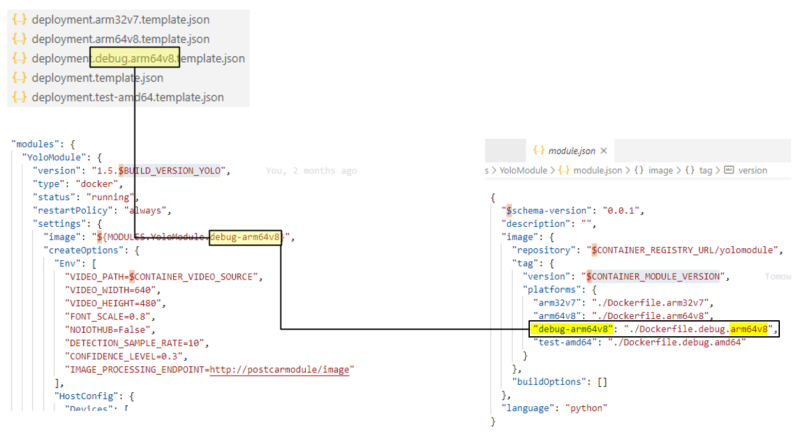Click the "Env" key
The height and width of the screenshot is (436, 803).
coord(67,264)
